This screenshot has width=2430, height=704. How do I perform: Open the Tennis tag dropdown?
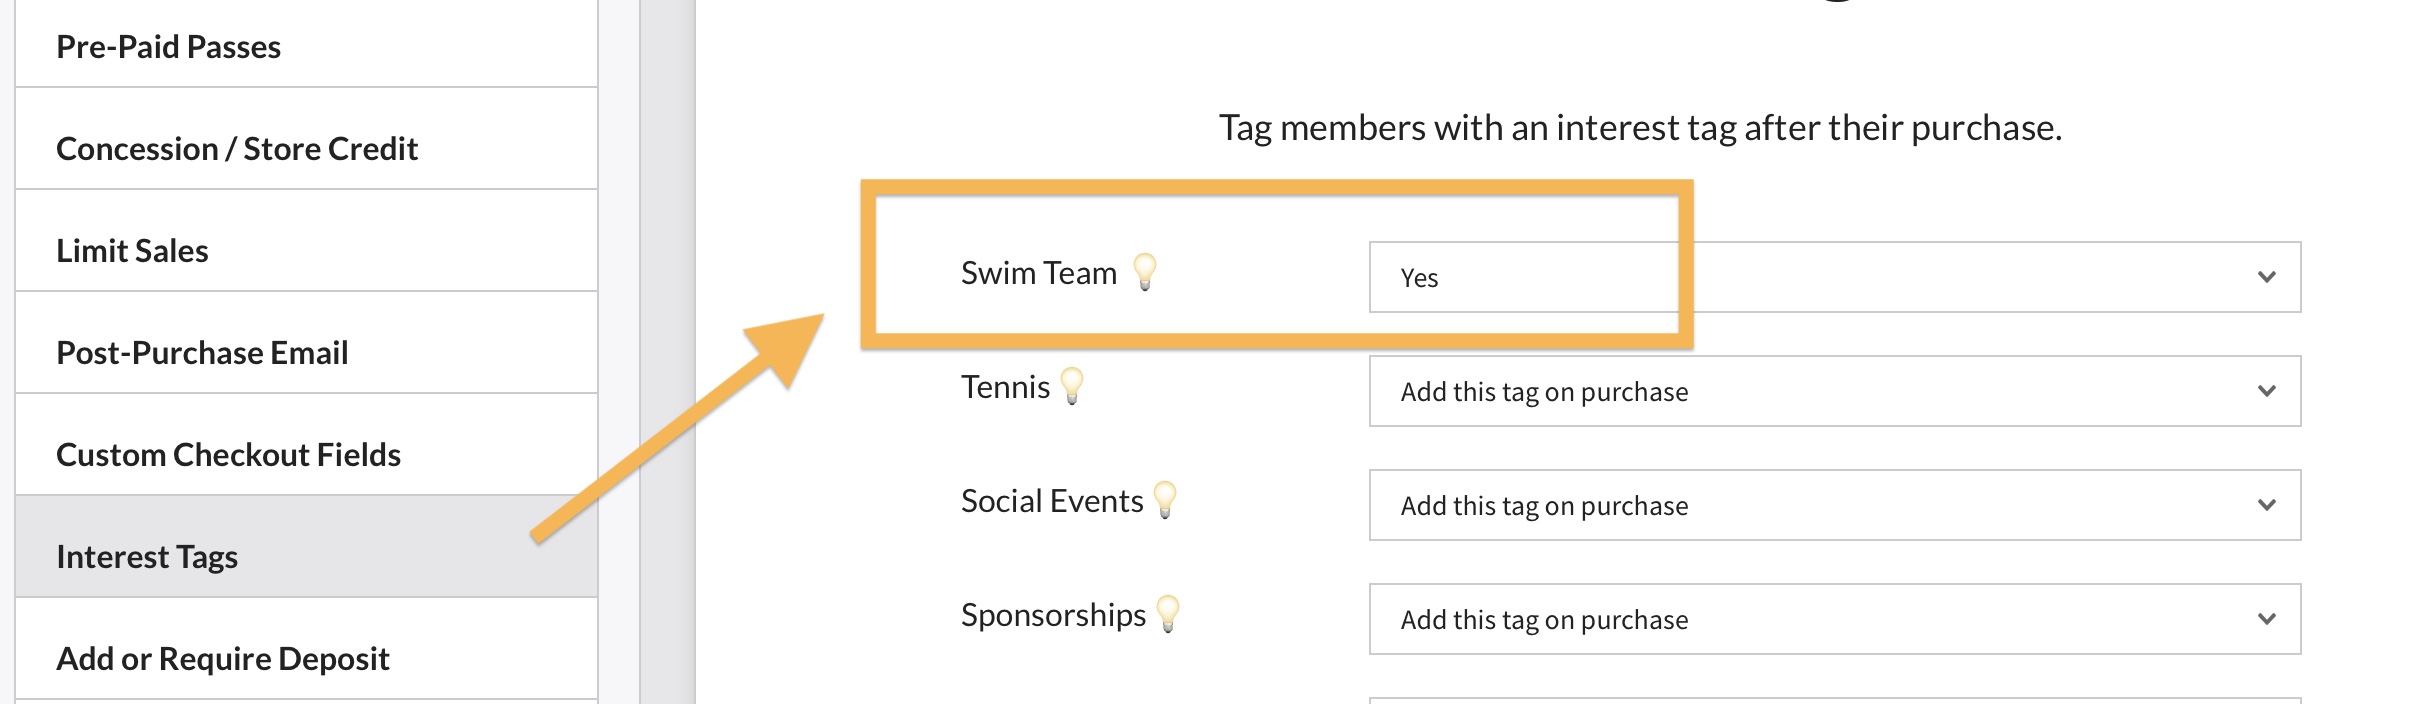pyautogui.click(x=1834, y=391)
